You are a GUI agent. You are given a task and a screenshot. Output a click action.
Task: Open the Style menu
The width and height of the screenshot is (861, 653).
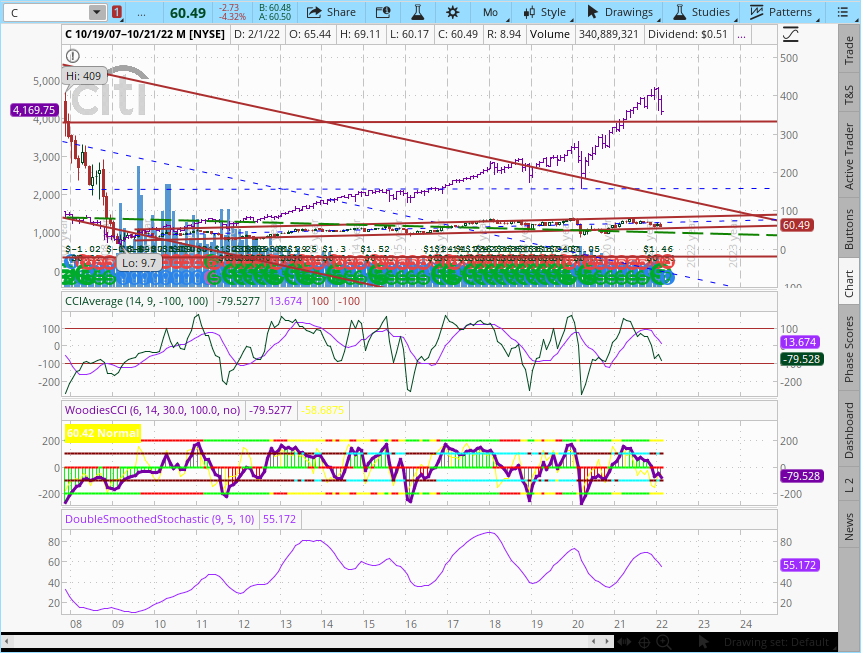(x=543, y=12)
